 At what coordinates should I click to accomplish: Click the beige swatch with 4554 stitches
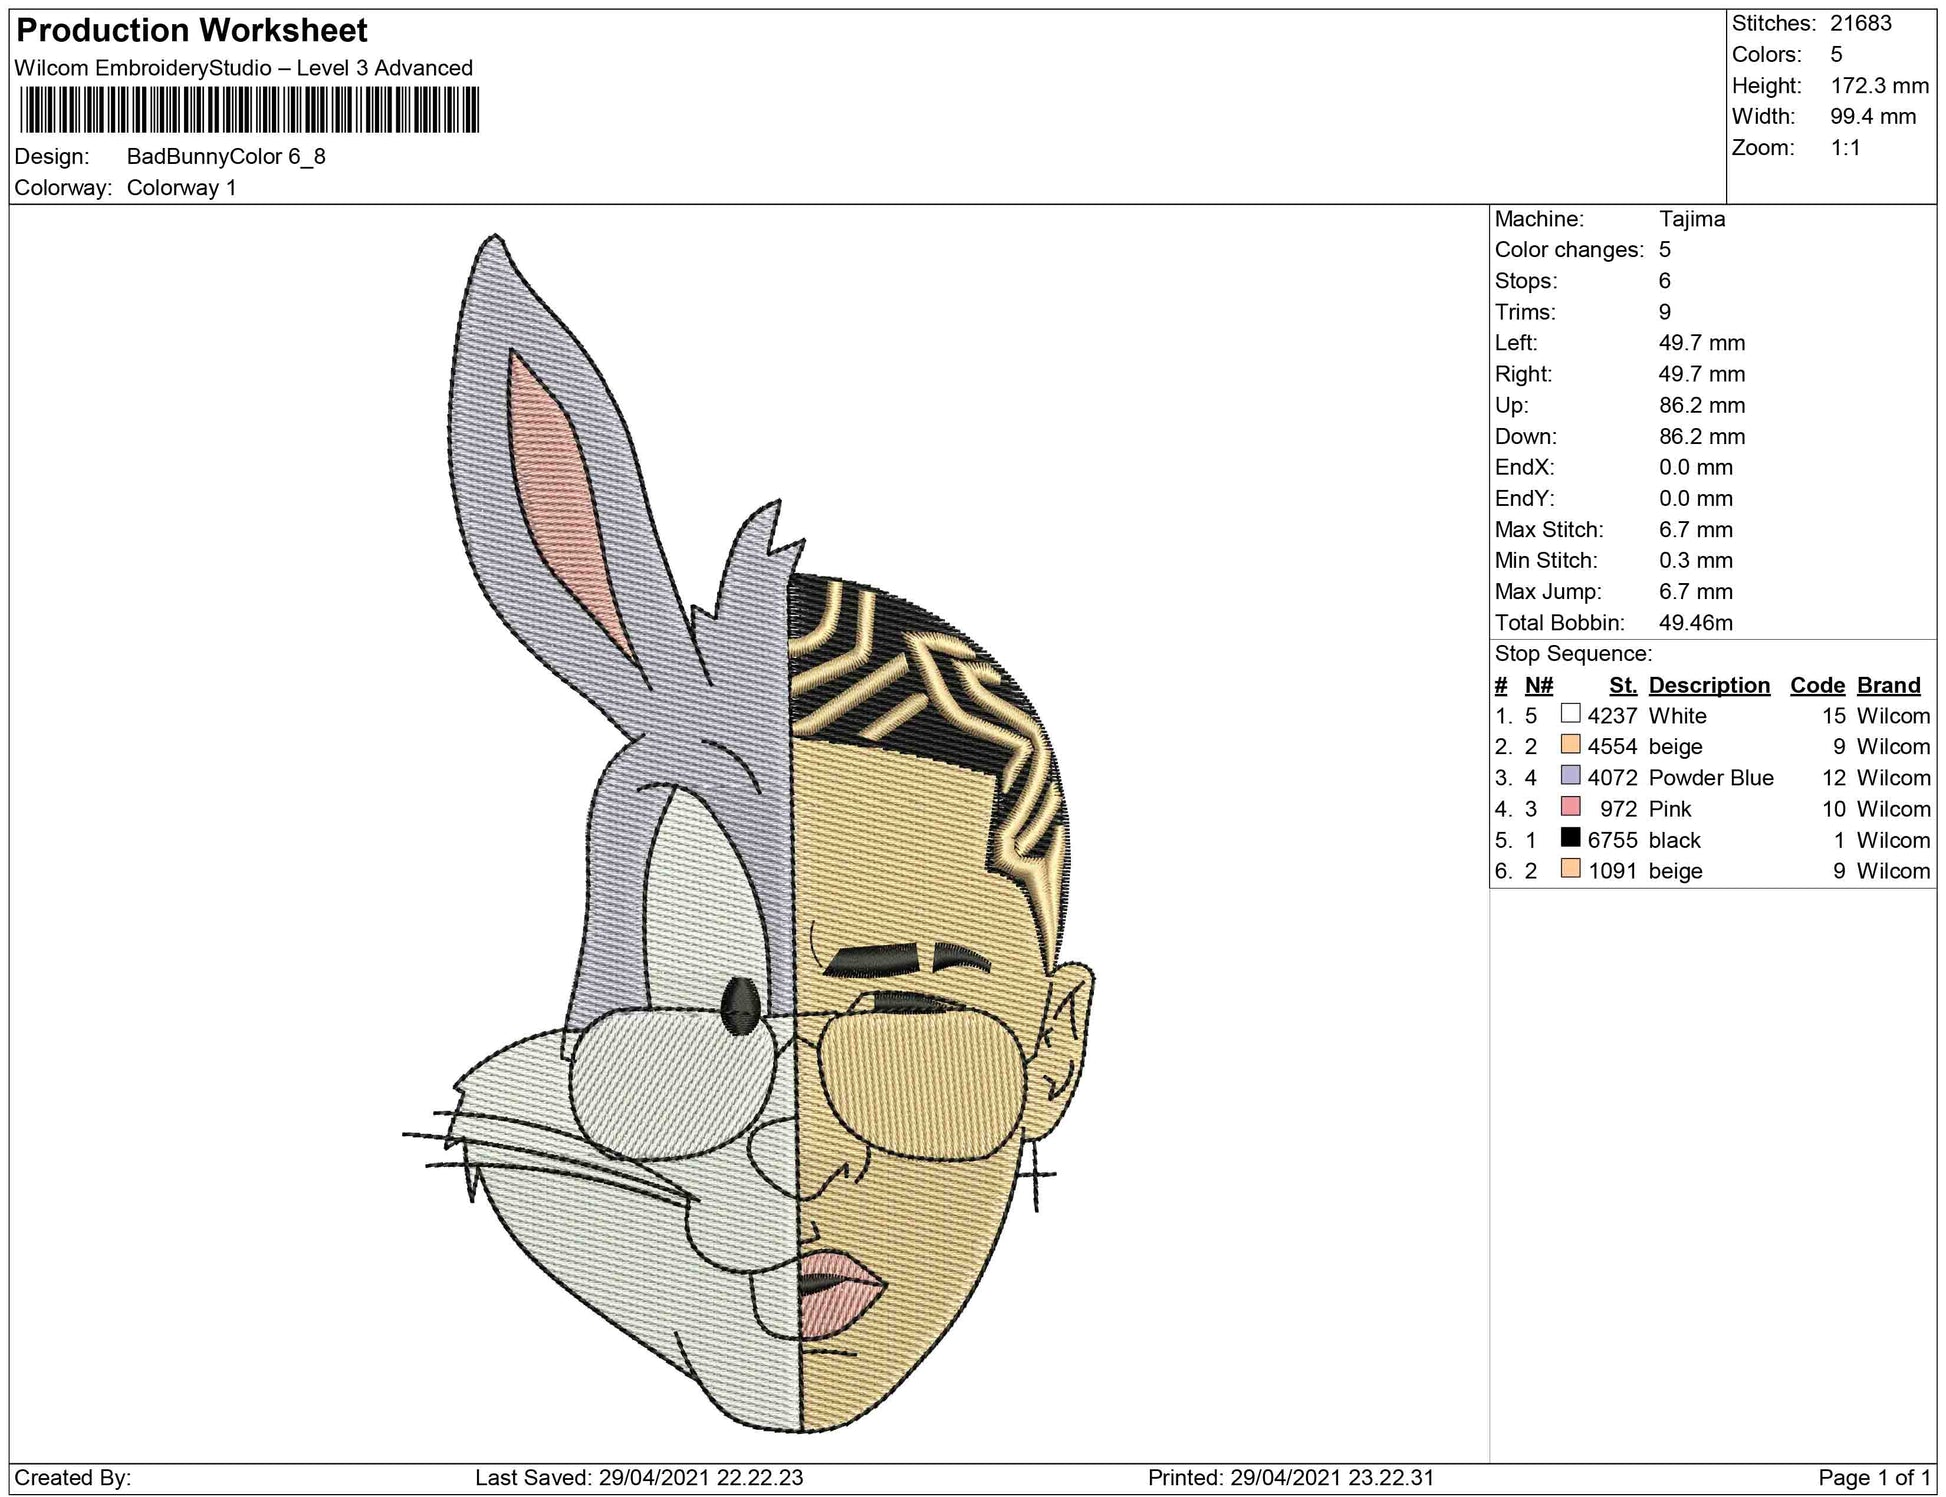tap(1570, 745)
